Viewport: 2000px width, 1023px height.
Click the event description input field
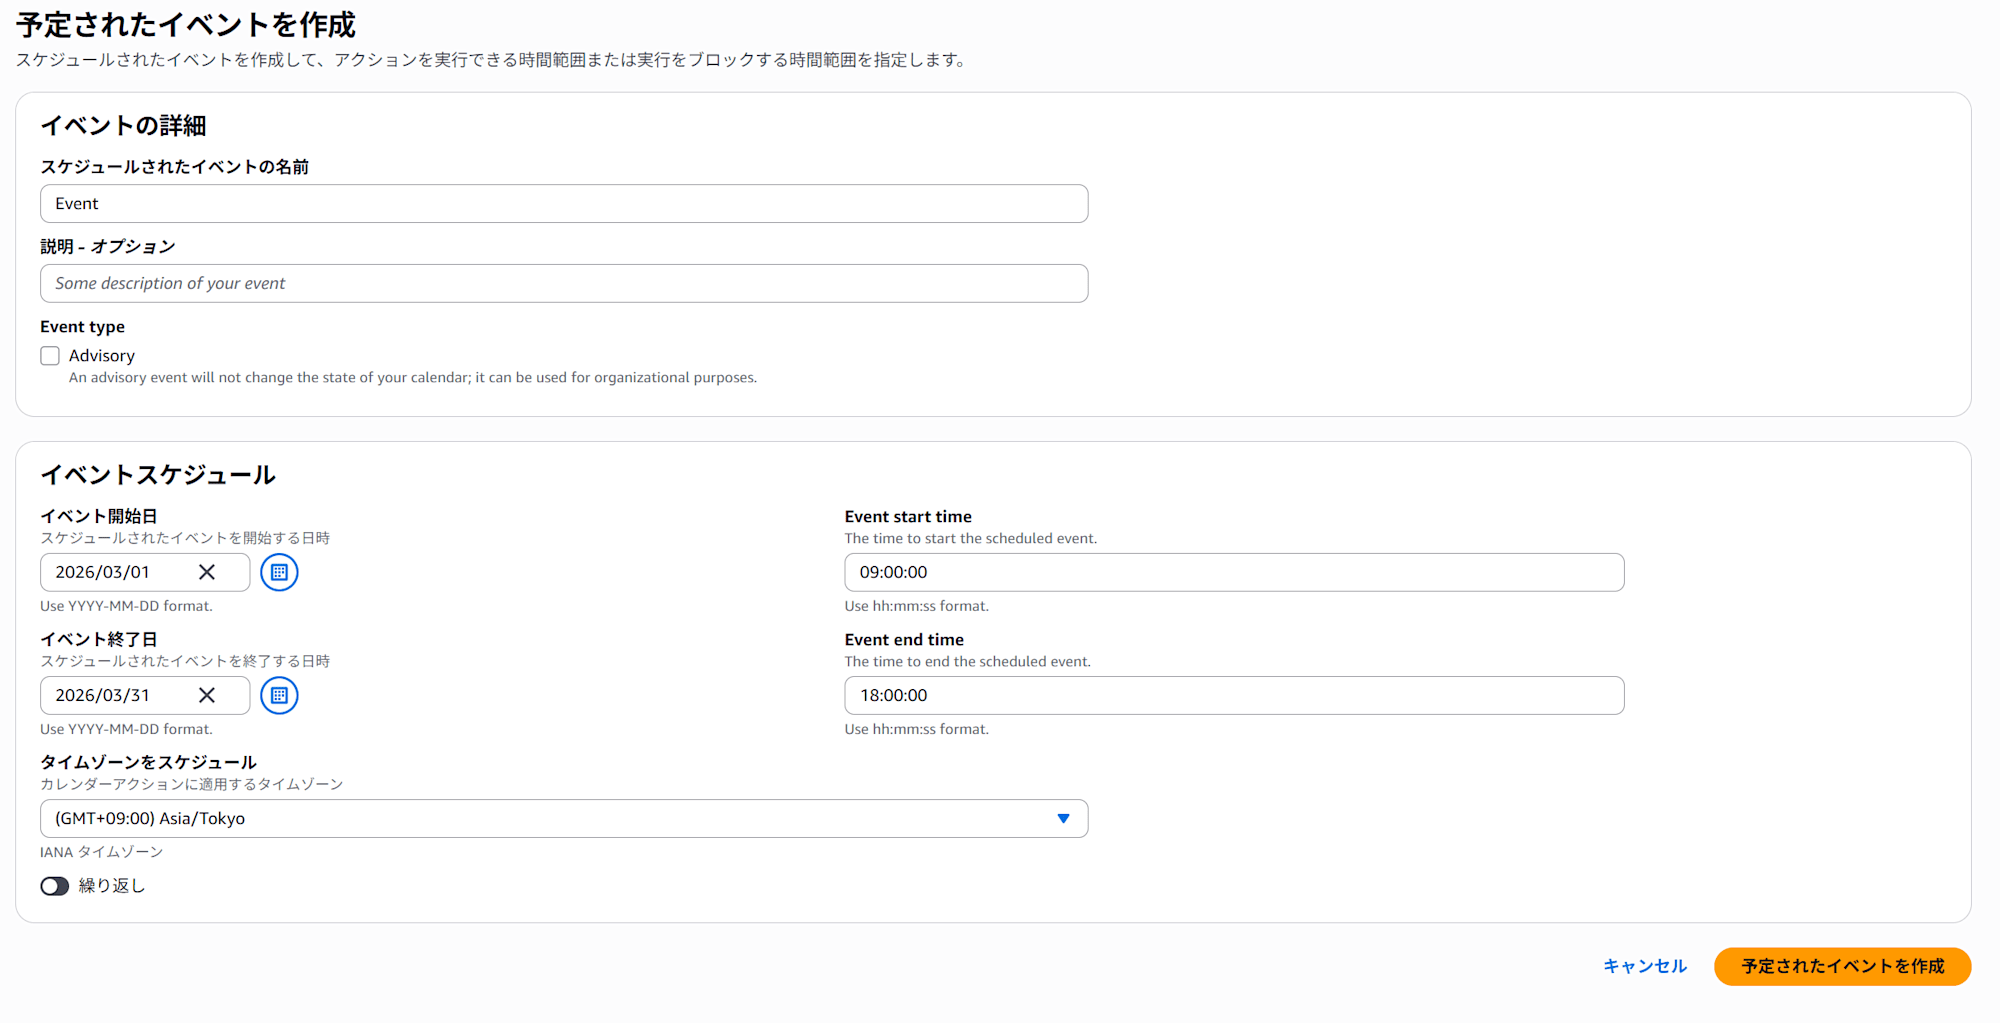pos(564,284)
